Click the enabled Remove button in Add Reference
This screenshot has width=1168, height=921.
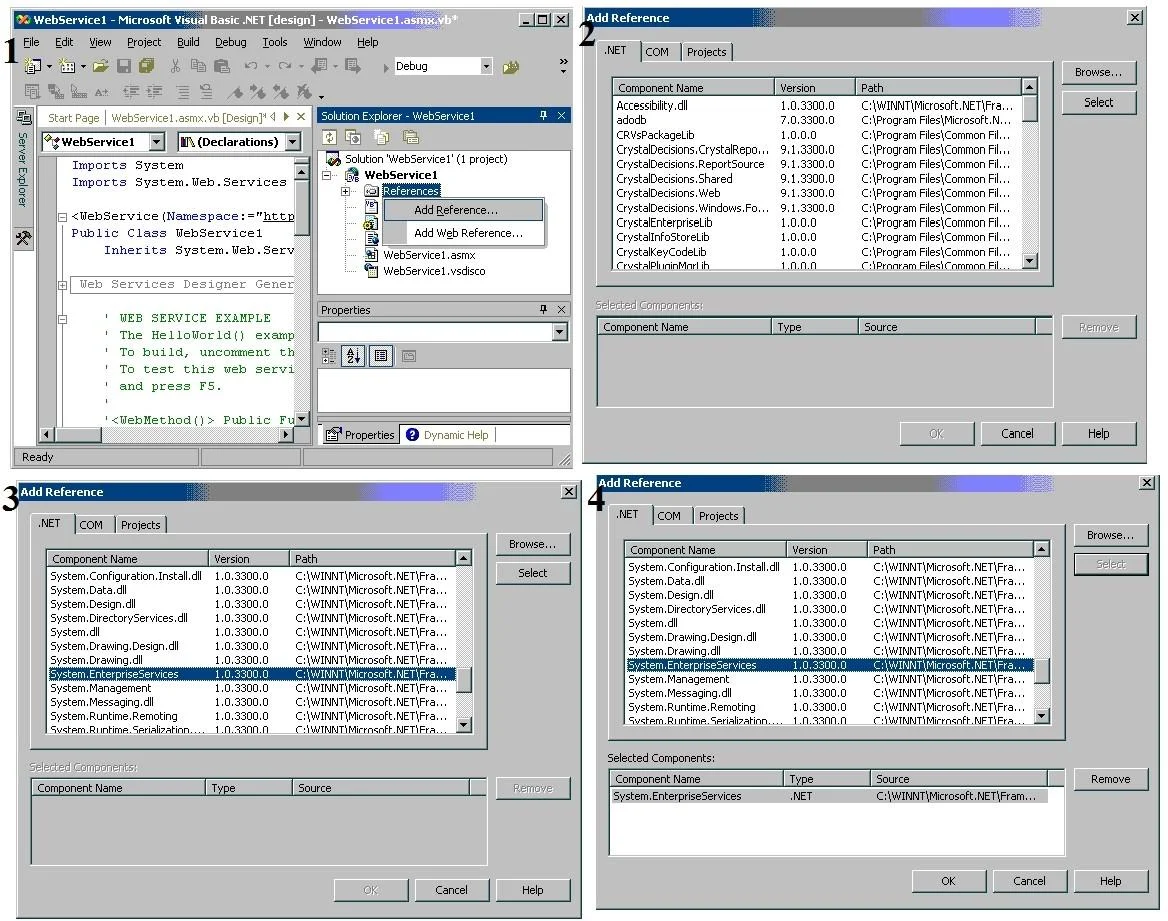pos(1110,779)
